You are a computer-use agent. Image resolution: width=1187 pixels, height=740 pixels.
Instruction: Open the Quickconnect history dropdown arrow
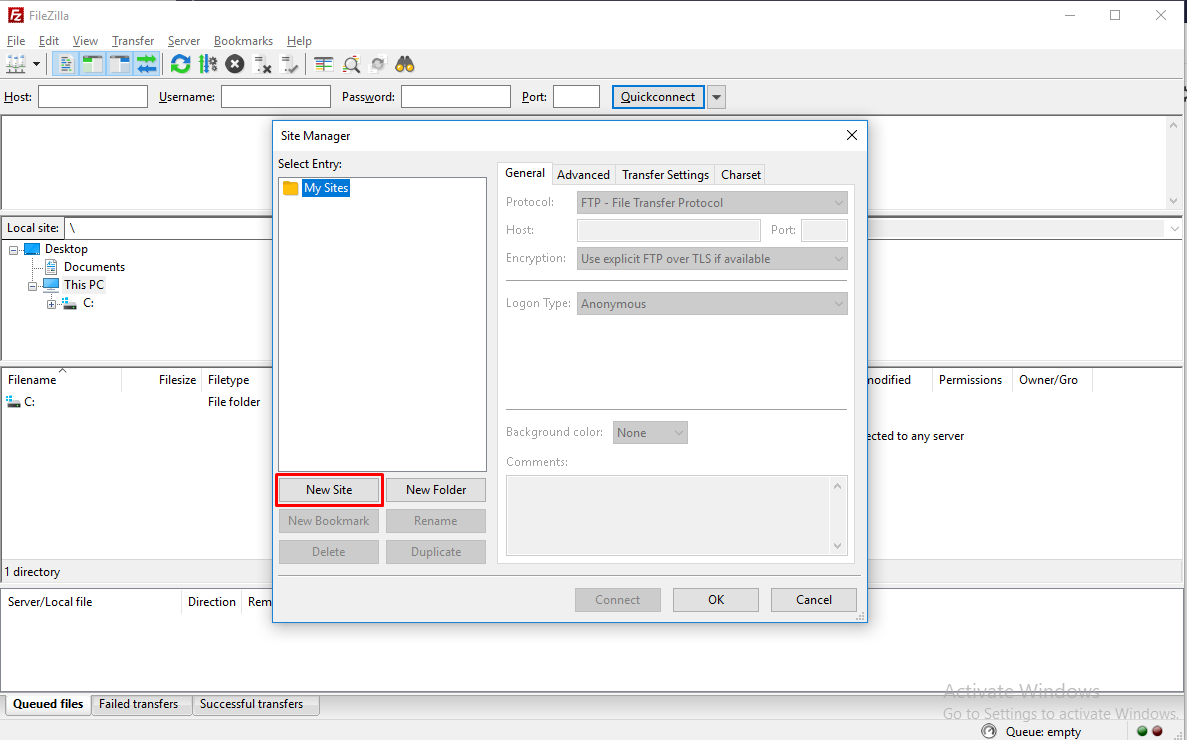tap(716, 97)
